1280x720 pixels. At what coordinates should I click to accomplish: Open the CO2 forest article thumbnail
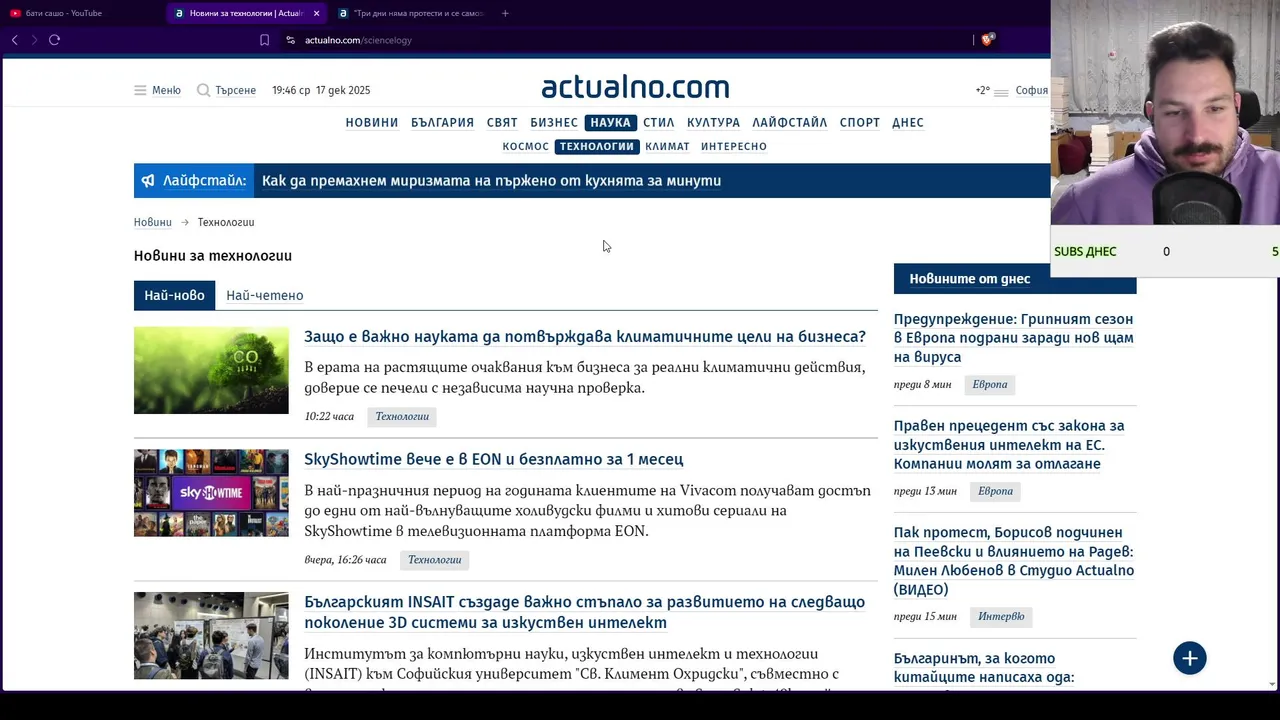[211, 370]
